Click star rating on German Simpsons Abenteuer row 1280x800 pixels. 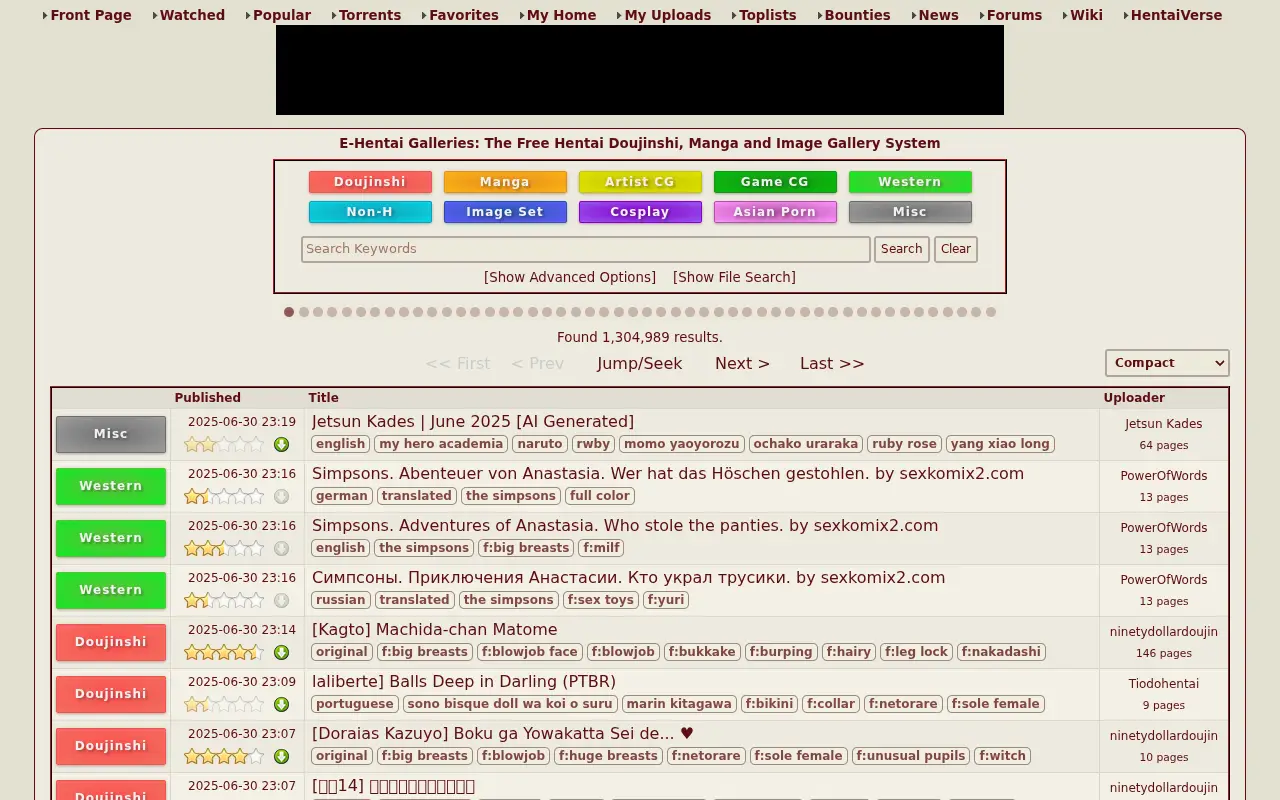[224, 496]
